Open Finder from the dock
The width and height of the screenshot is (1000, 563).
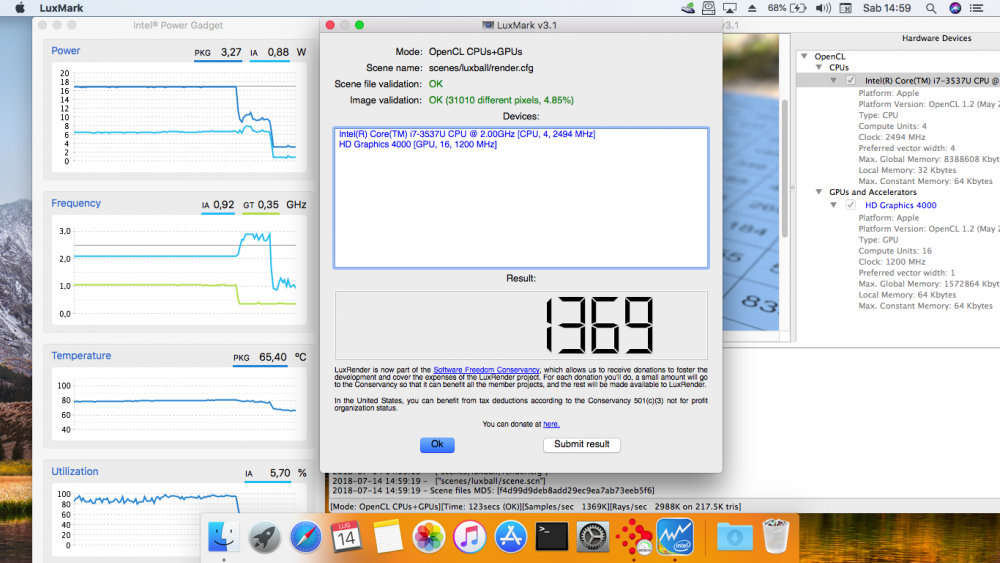click(x=223, y=536)
